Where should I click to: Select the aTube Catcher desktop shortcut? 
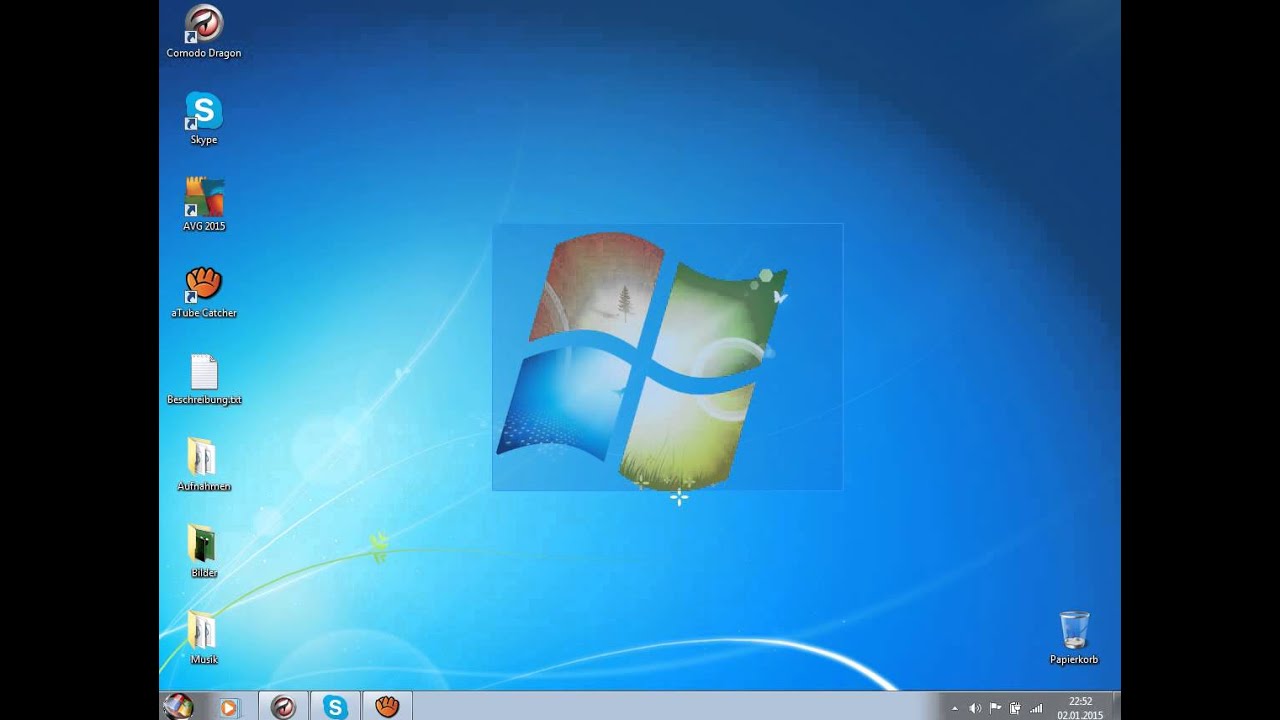click(x=204, y=292)
